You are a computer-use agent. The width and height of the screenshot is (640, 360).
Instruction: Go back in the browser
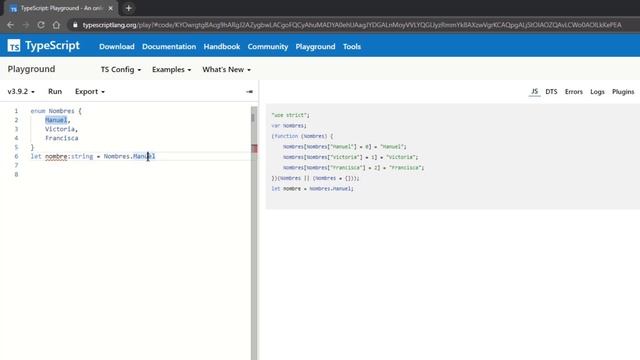click(11, 25)
